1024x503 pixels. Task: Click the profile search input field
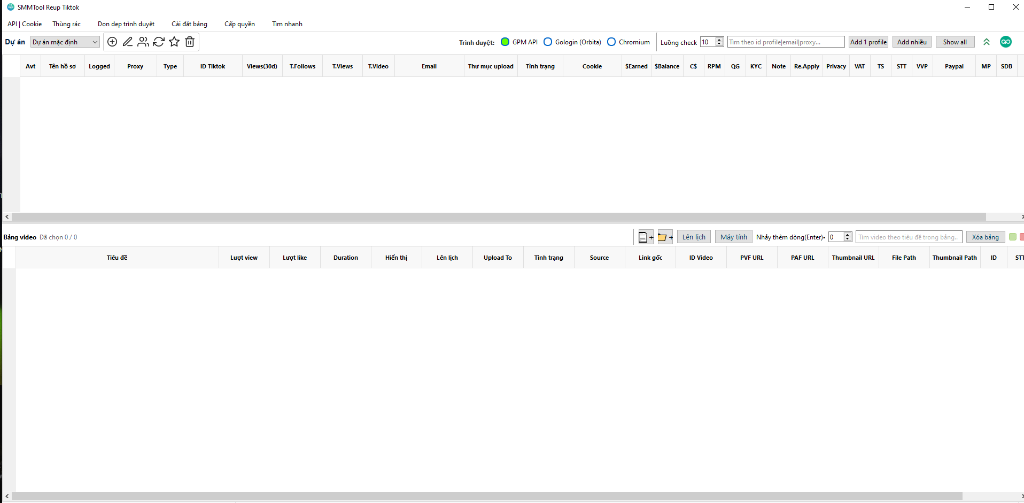786,42
